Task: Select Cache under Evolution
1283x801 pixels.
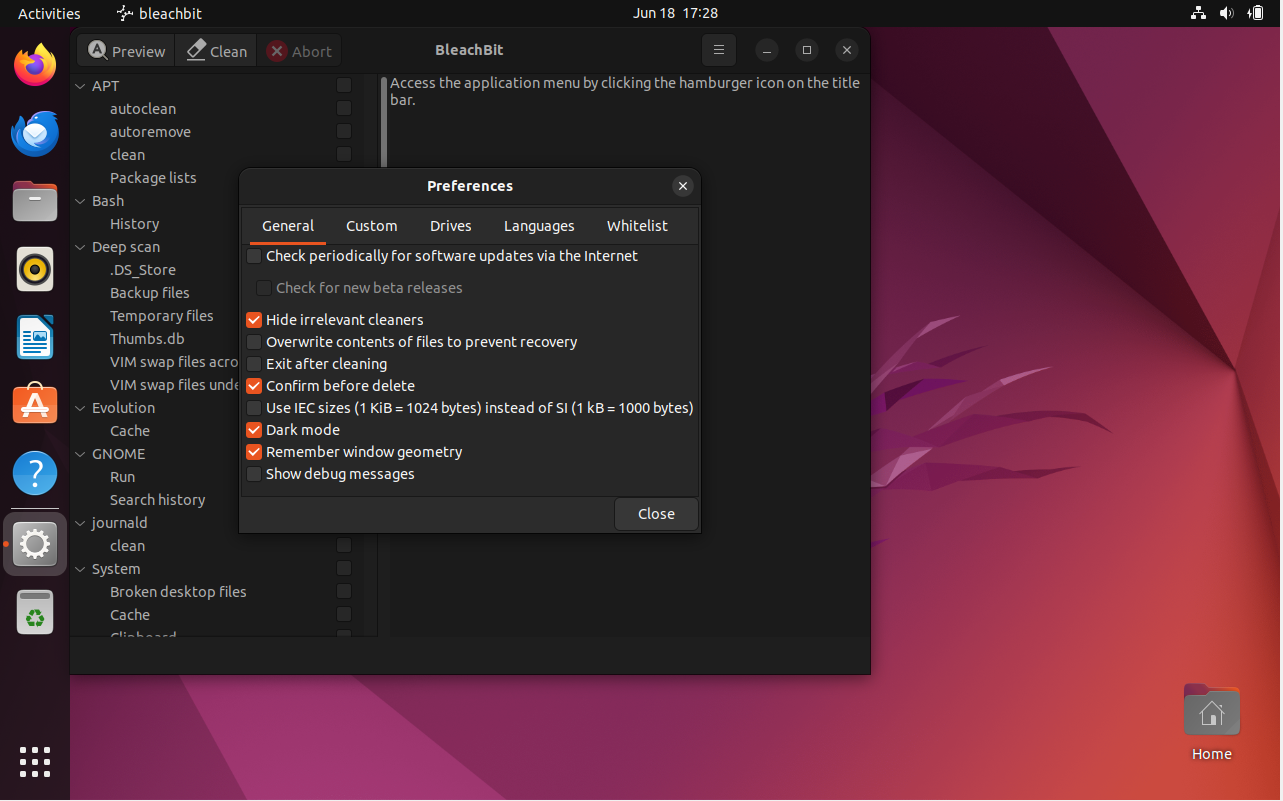Action: tap(130, 431)
